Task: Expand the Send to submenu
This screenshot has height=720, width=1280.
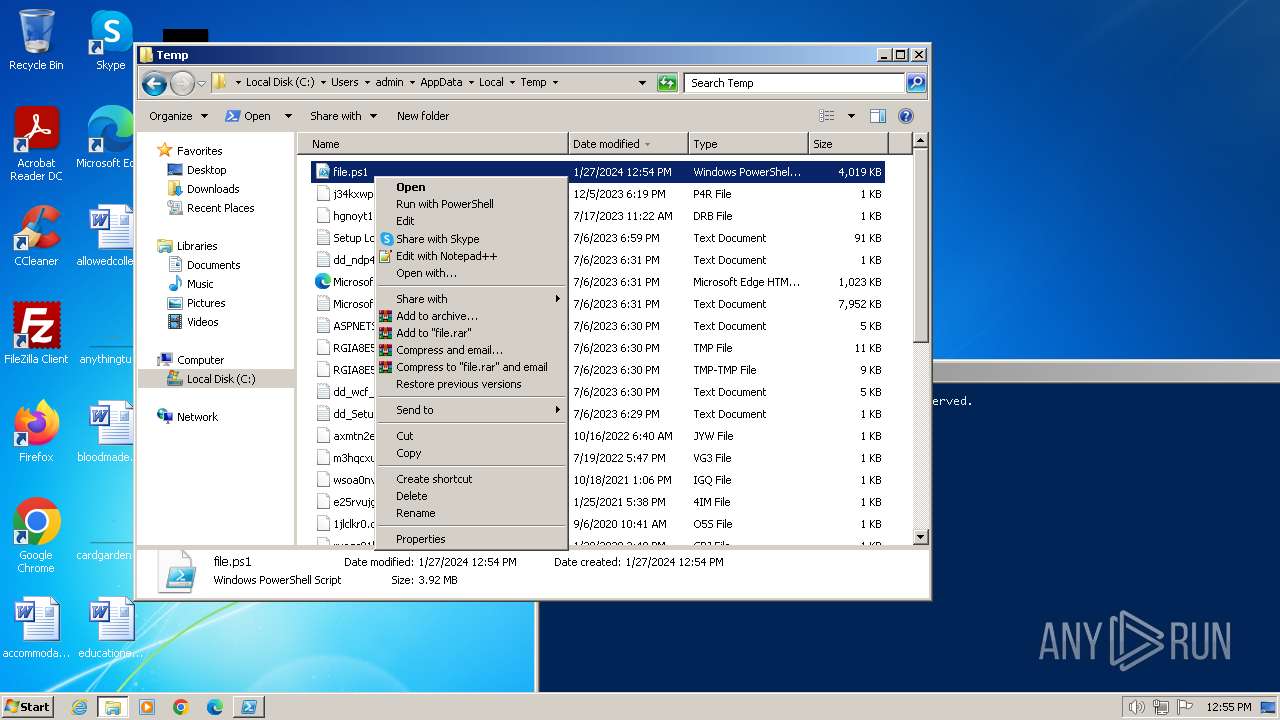Action: tap(471, 410)
